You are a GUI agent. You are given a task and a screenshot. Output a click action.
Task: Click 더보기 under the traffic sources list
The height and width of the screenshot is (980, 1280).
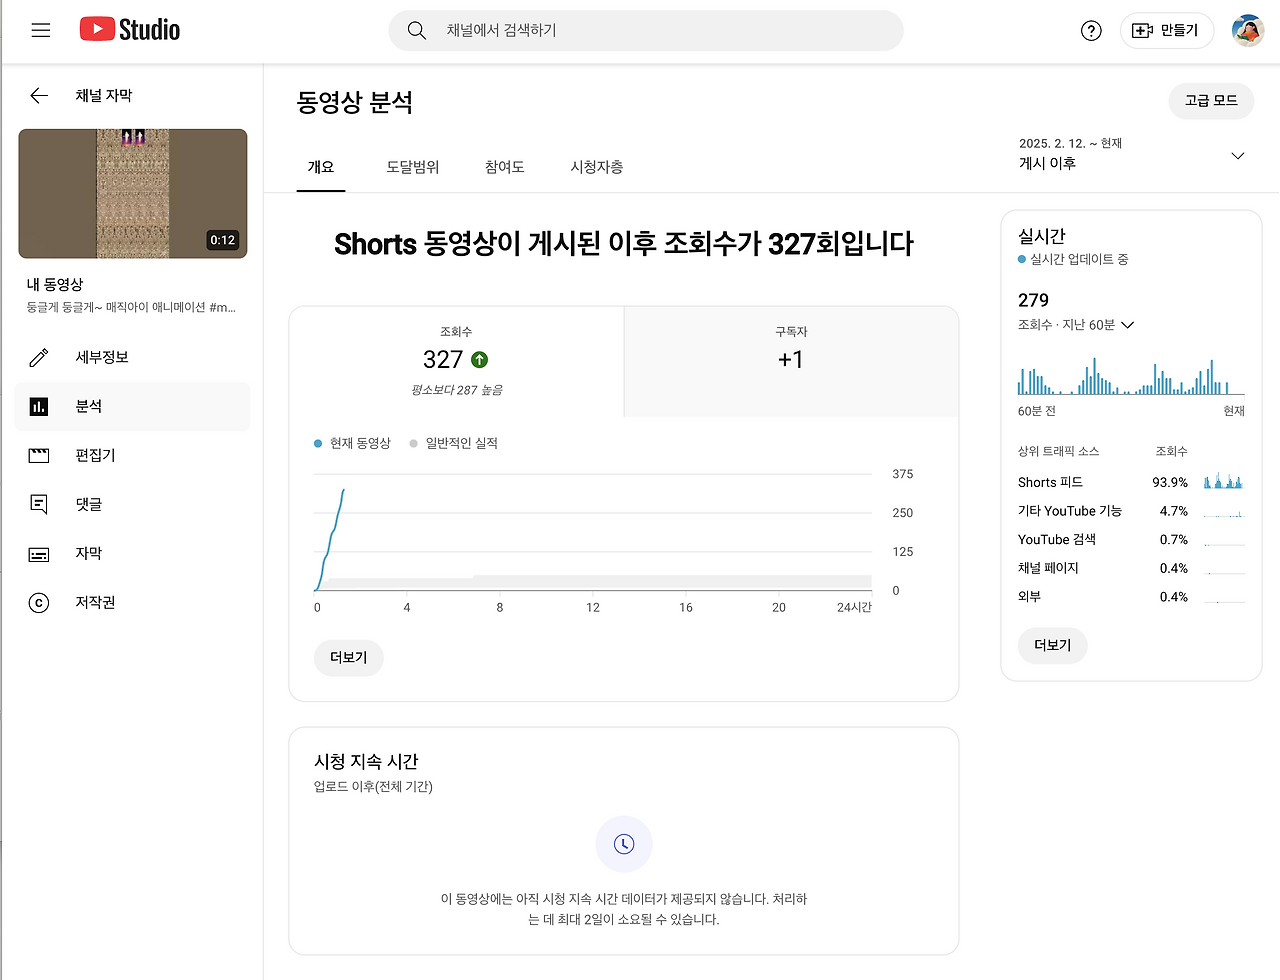coord(1052,645)
